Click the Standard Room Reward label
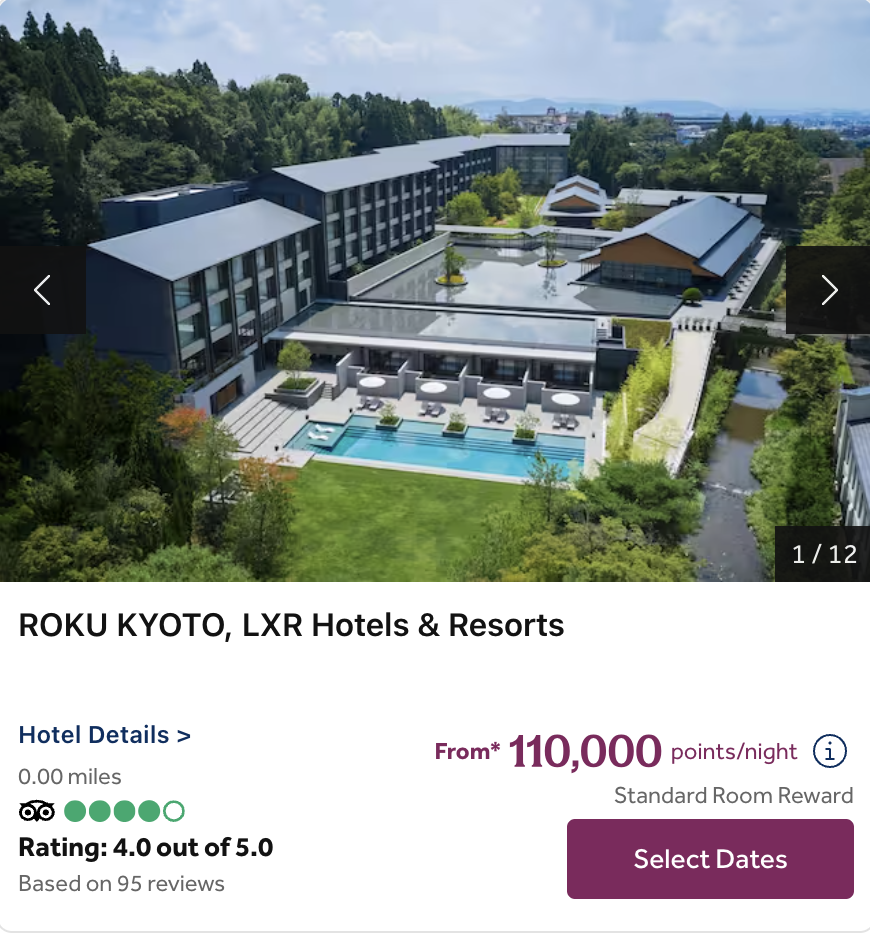The height and width of the screenshot is (938, 870). 733,796
